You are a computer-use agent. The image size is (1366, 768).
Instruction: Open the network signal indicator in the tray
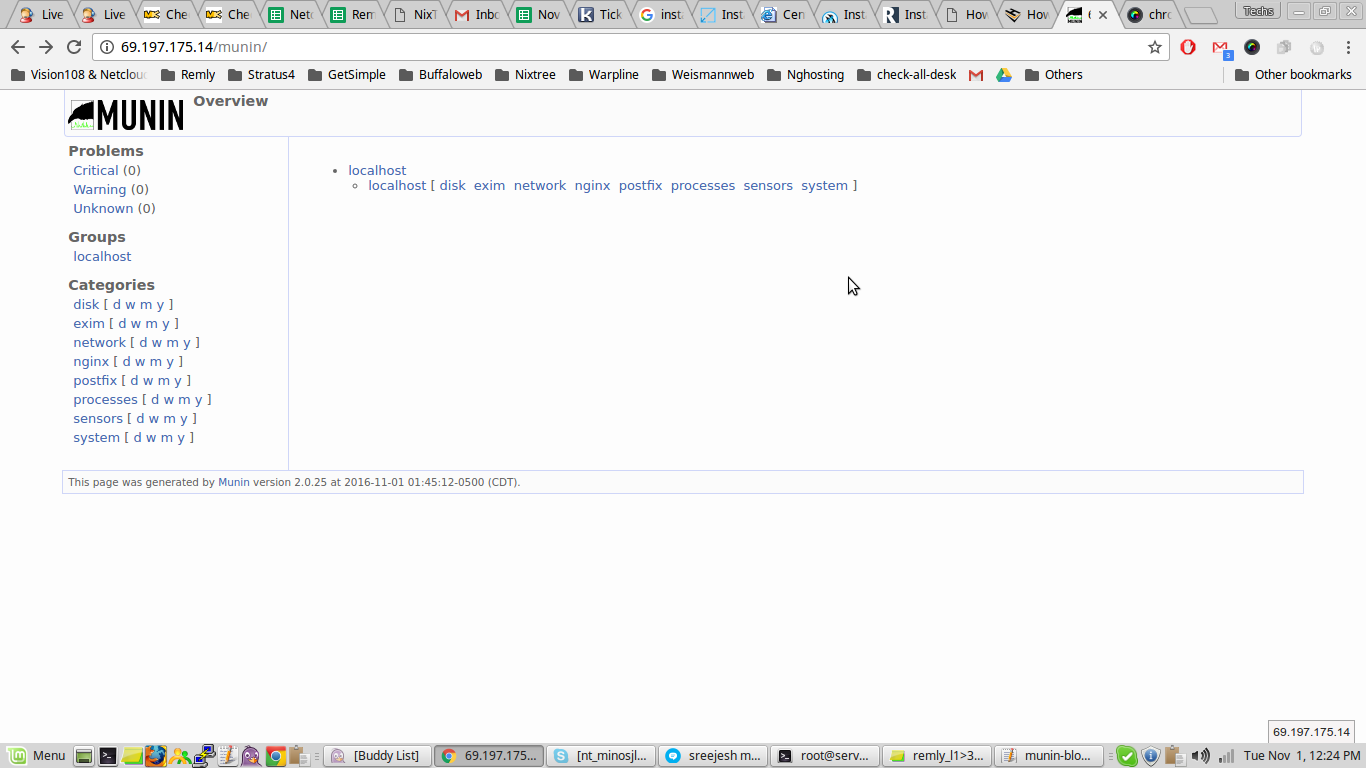click(x=1225, y=756)
